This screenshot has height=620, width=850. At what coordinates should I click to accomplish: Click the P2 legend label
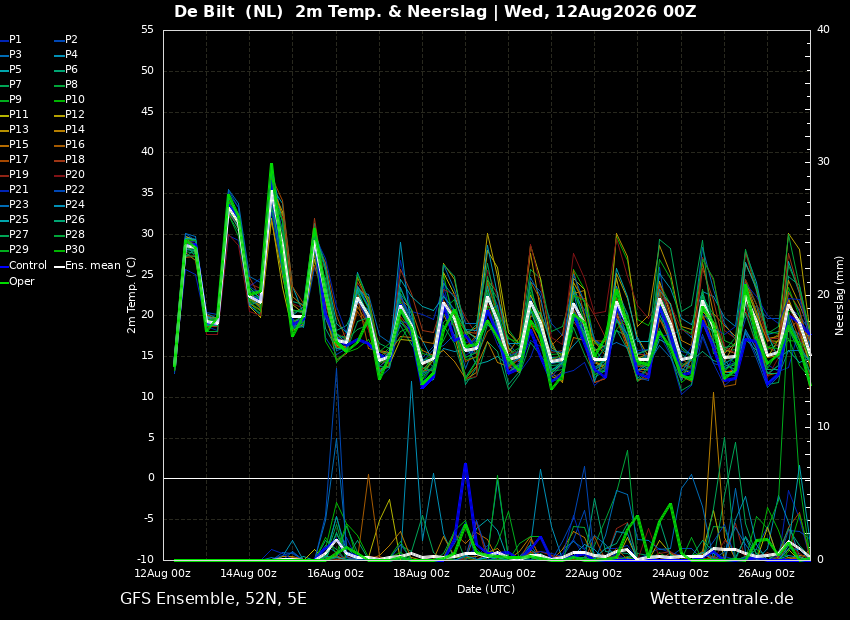point(71,40)
